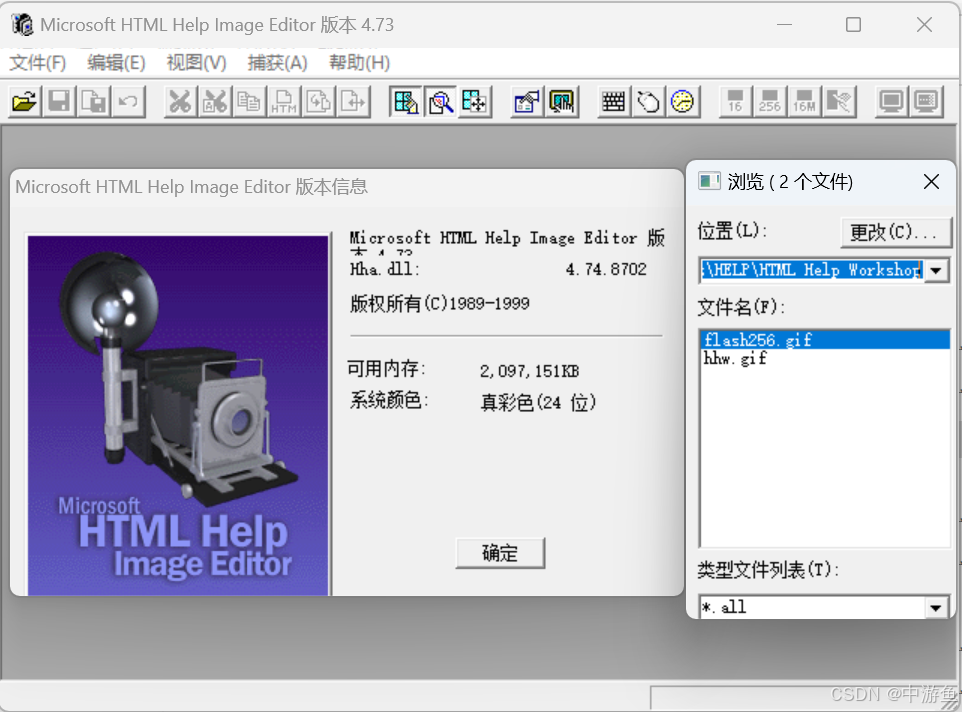Viewport: 962px width, 712px height.
Task: Open the 捕获(A) menu
Action: [277, 63]
